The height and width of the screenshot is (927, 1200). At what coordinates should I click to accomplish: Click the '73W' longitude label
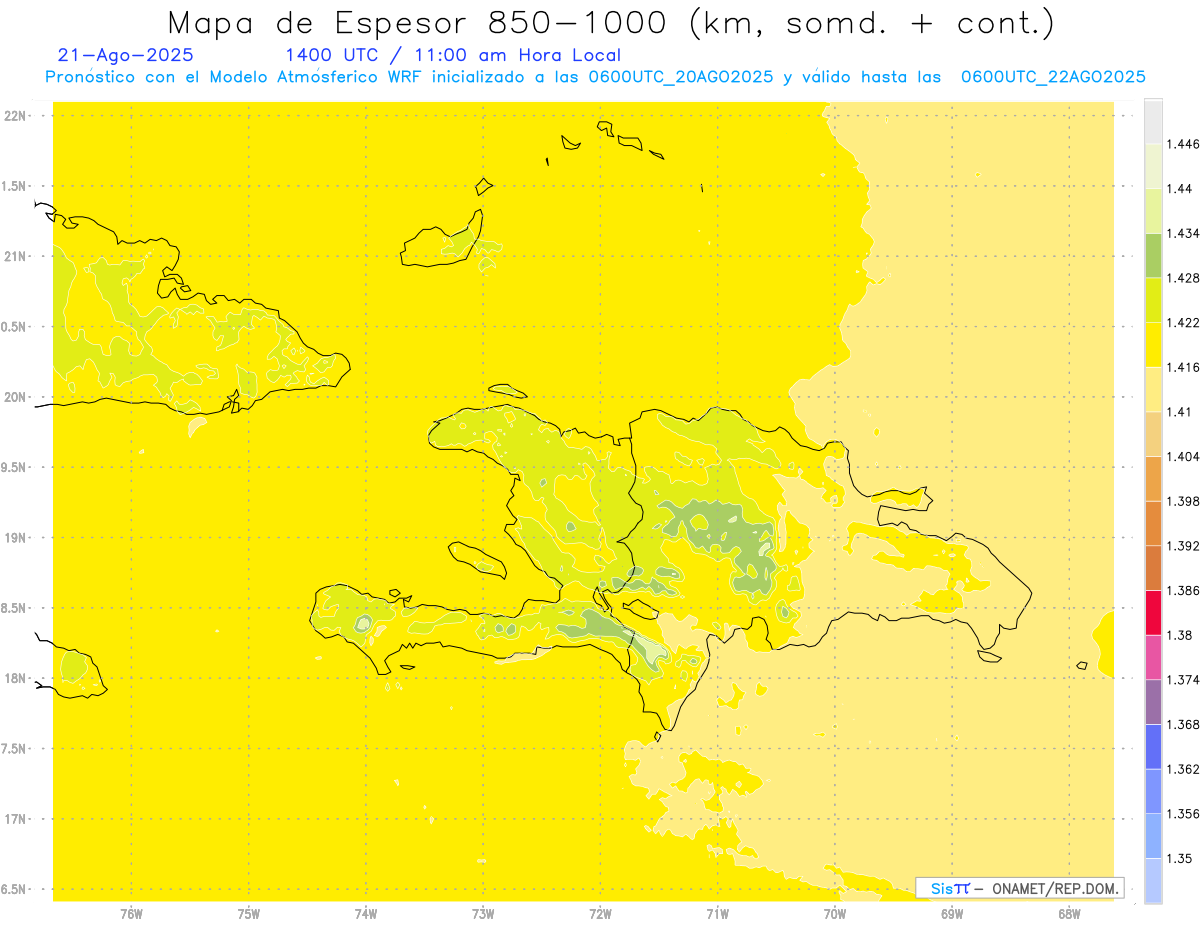pyautogui.click(x=483, y=913)
